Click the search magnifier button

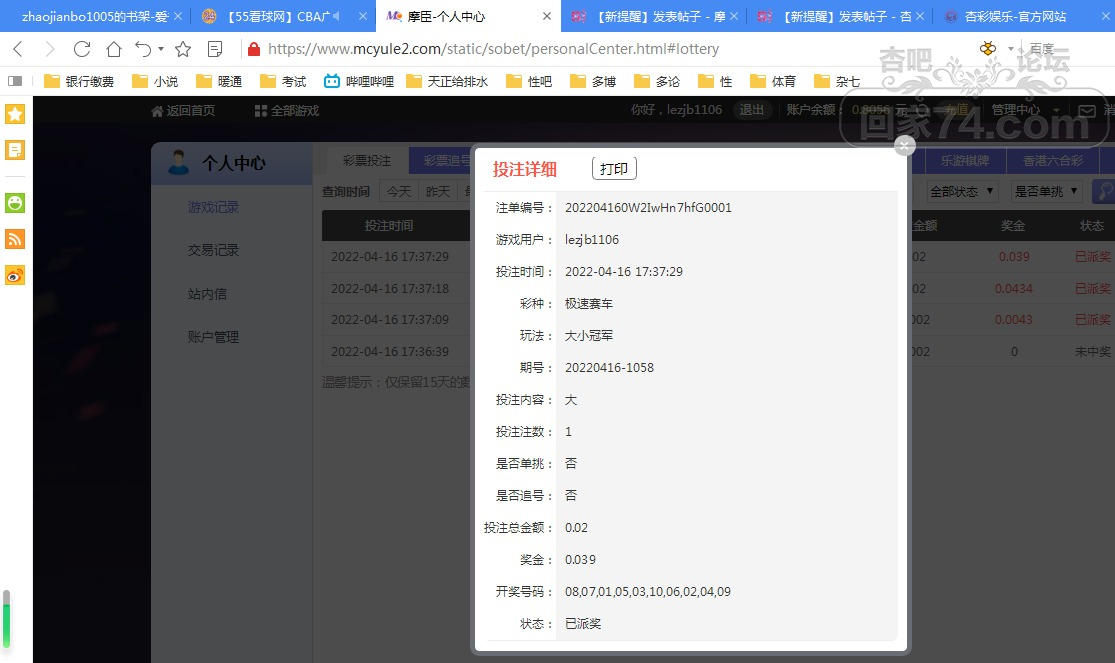pyautogui.click(x=1104, y=191)
